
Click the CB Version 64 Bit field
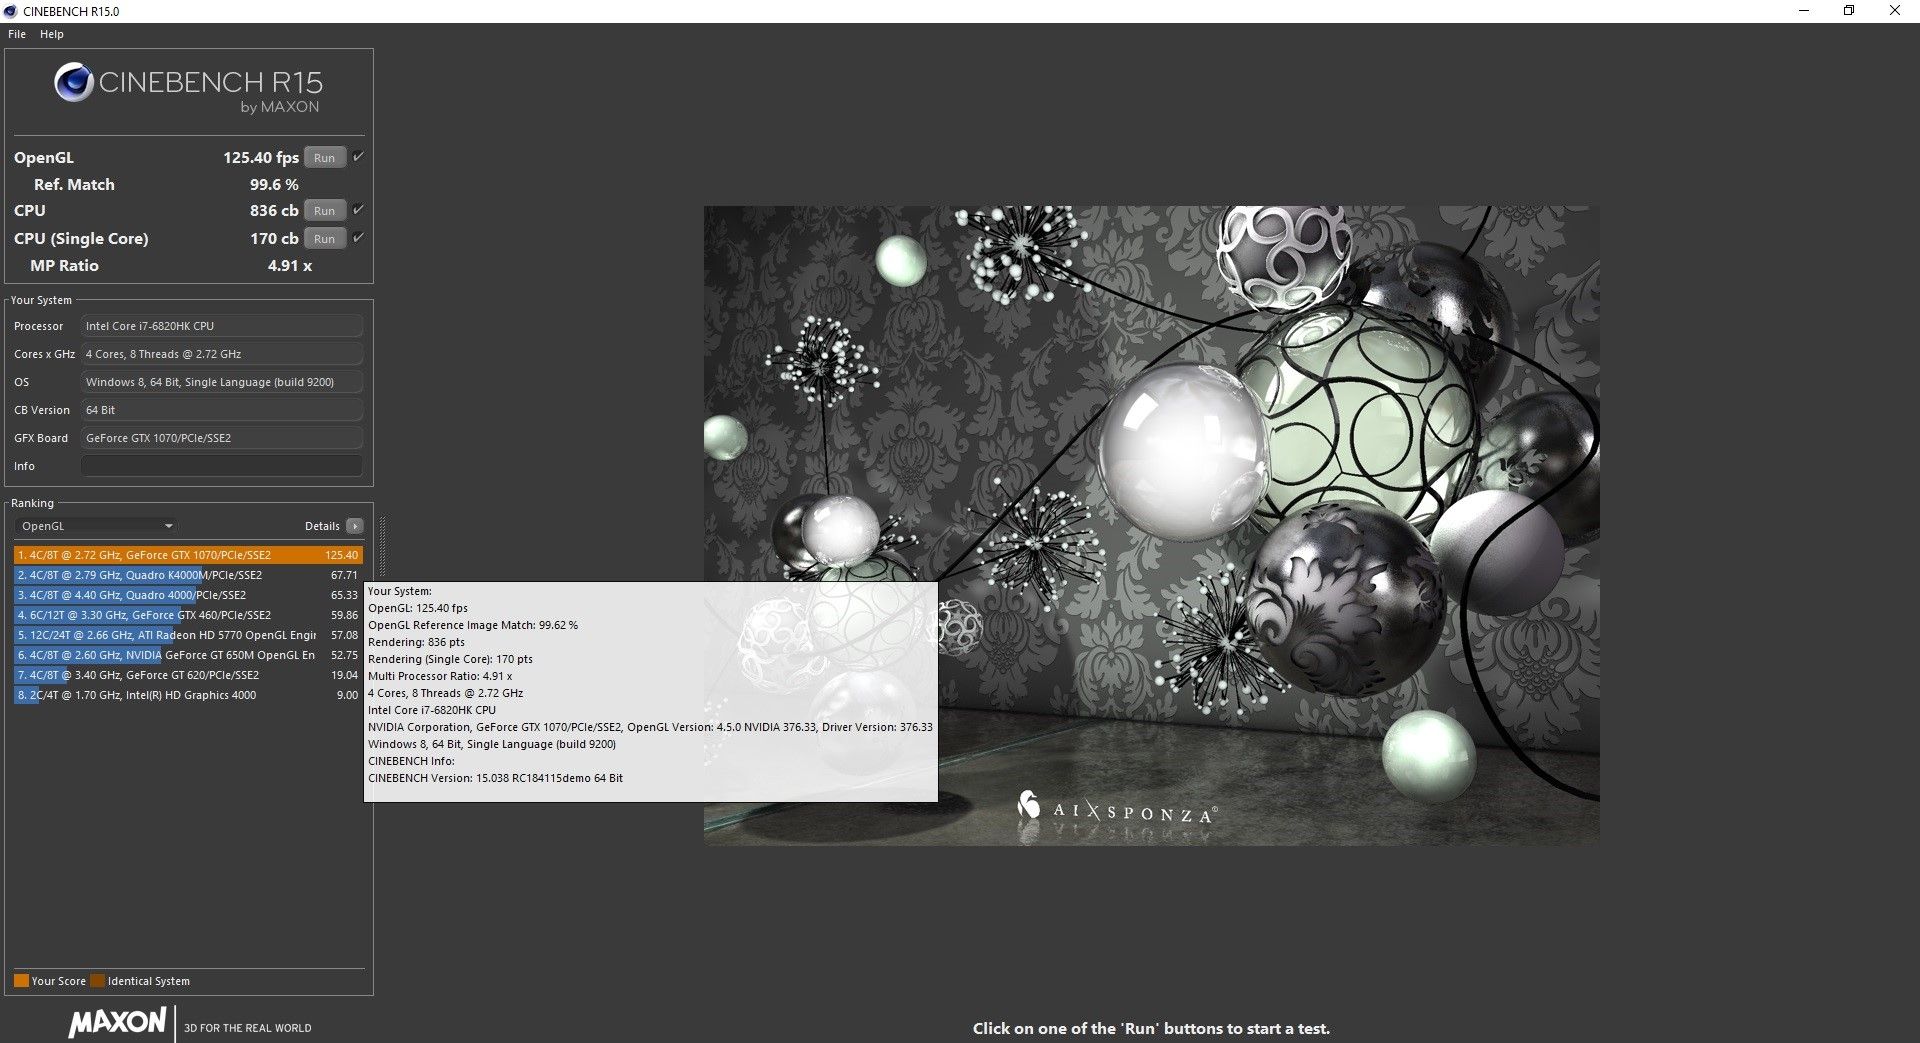tap(221, 410)
